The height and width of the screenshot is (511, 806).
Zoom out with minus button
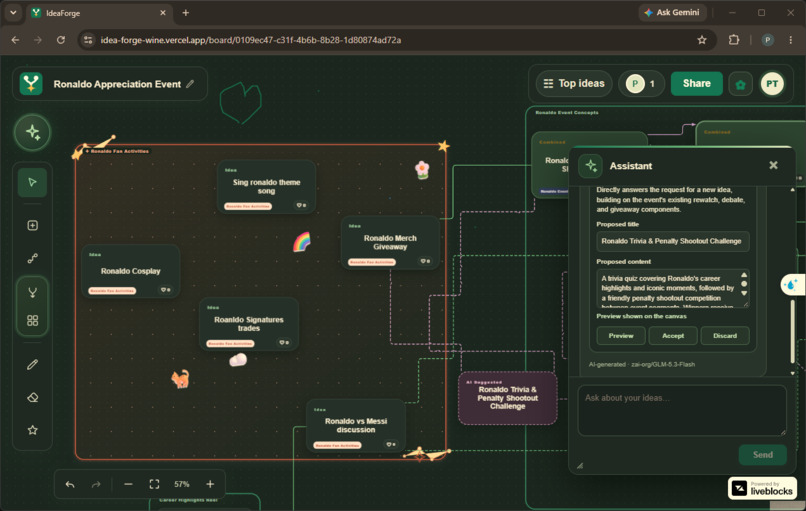[x=129, y=484]
